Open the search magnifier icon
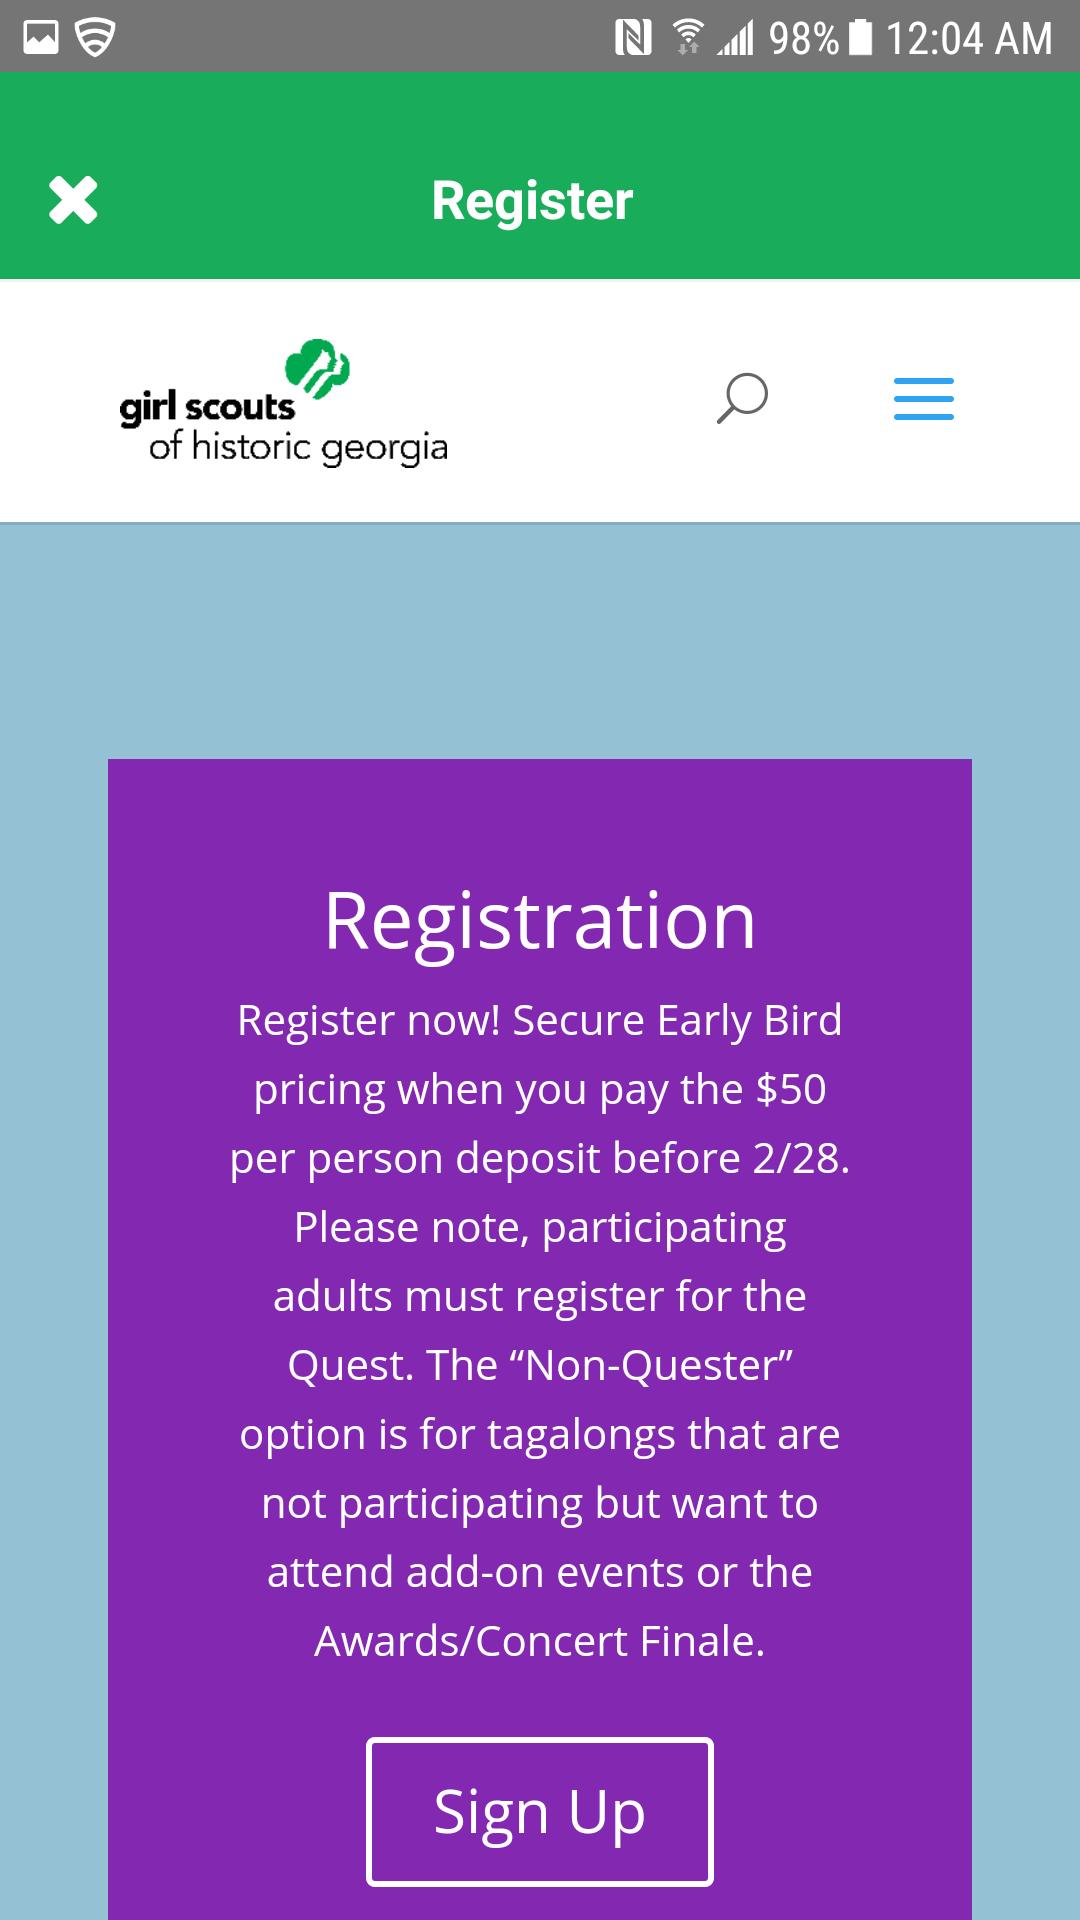Image resolution: width=1080 pixels, height=1920 pixels. tap(742, 399)
